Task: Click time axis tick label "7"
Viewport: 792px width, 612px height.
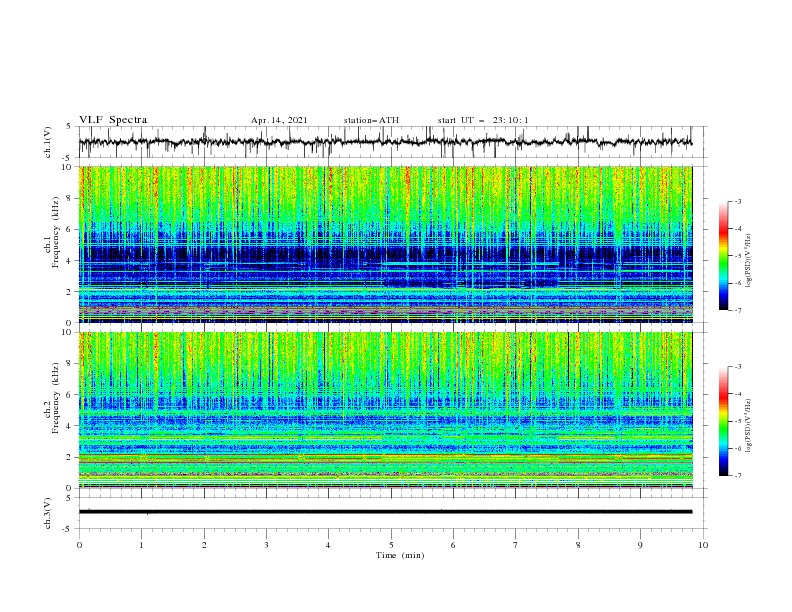Action: click(516, 545)
